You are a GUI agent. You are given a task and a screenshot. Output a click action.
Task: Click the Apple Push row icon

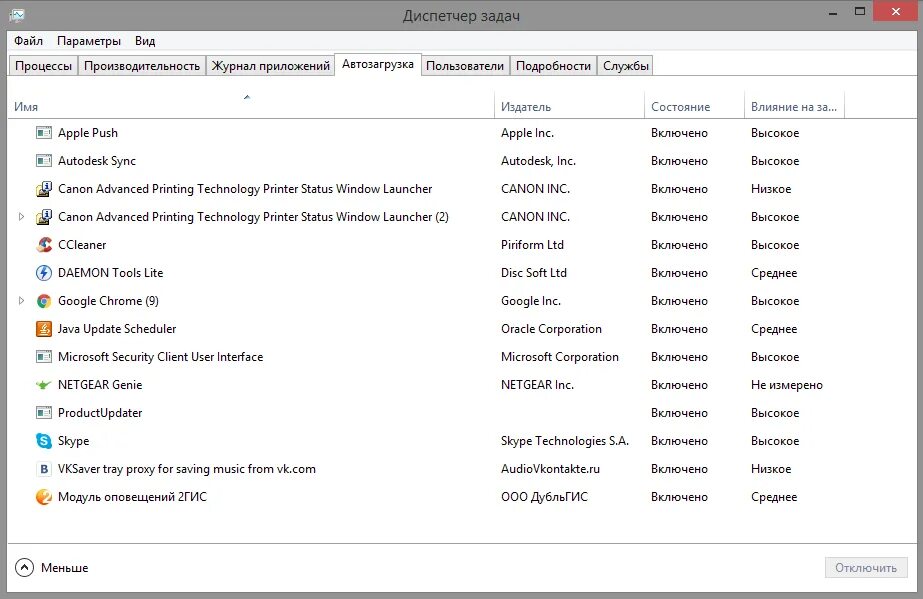click(44, 133)
